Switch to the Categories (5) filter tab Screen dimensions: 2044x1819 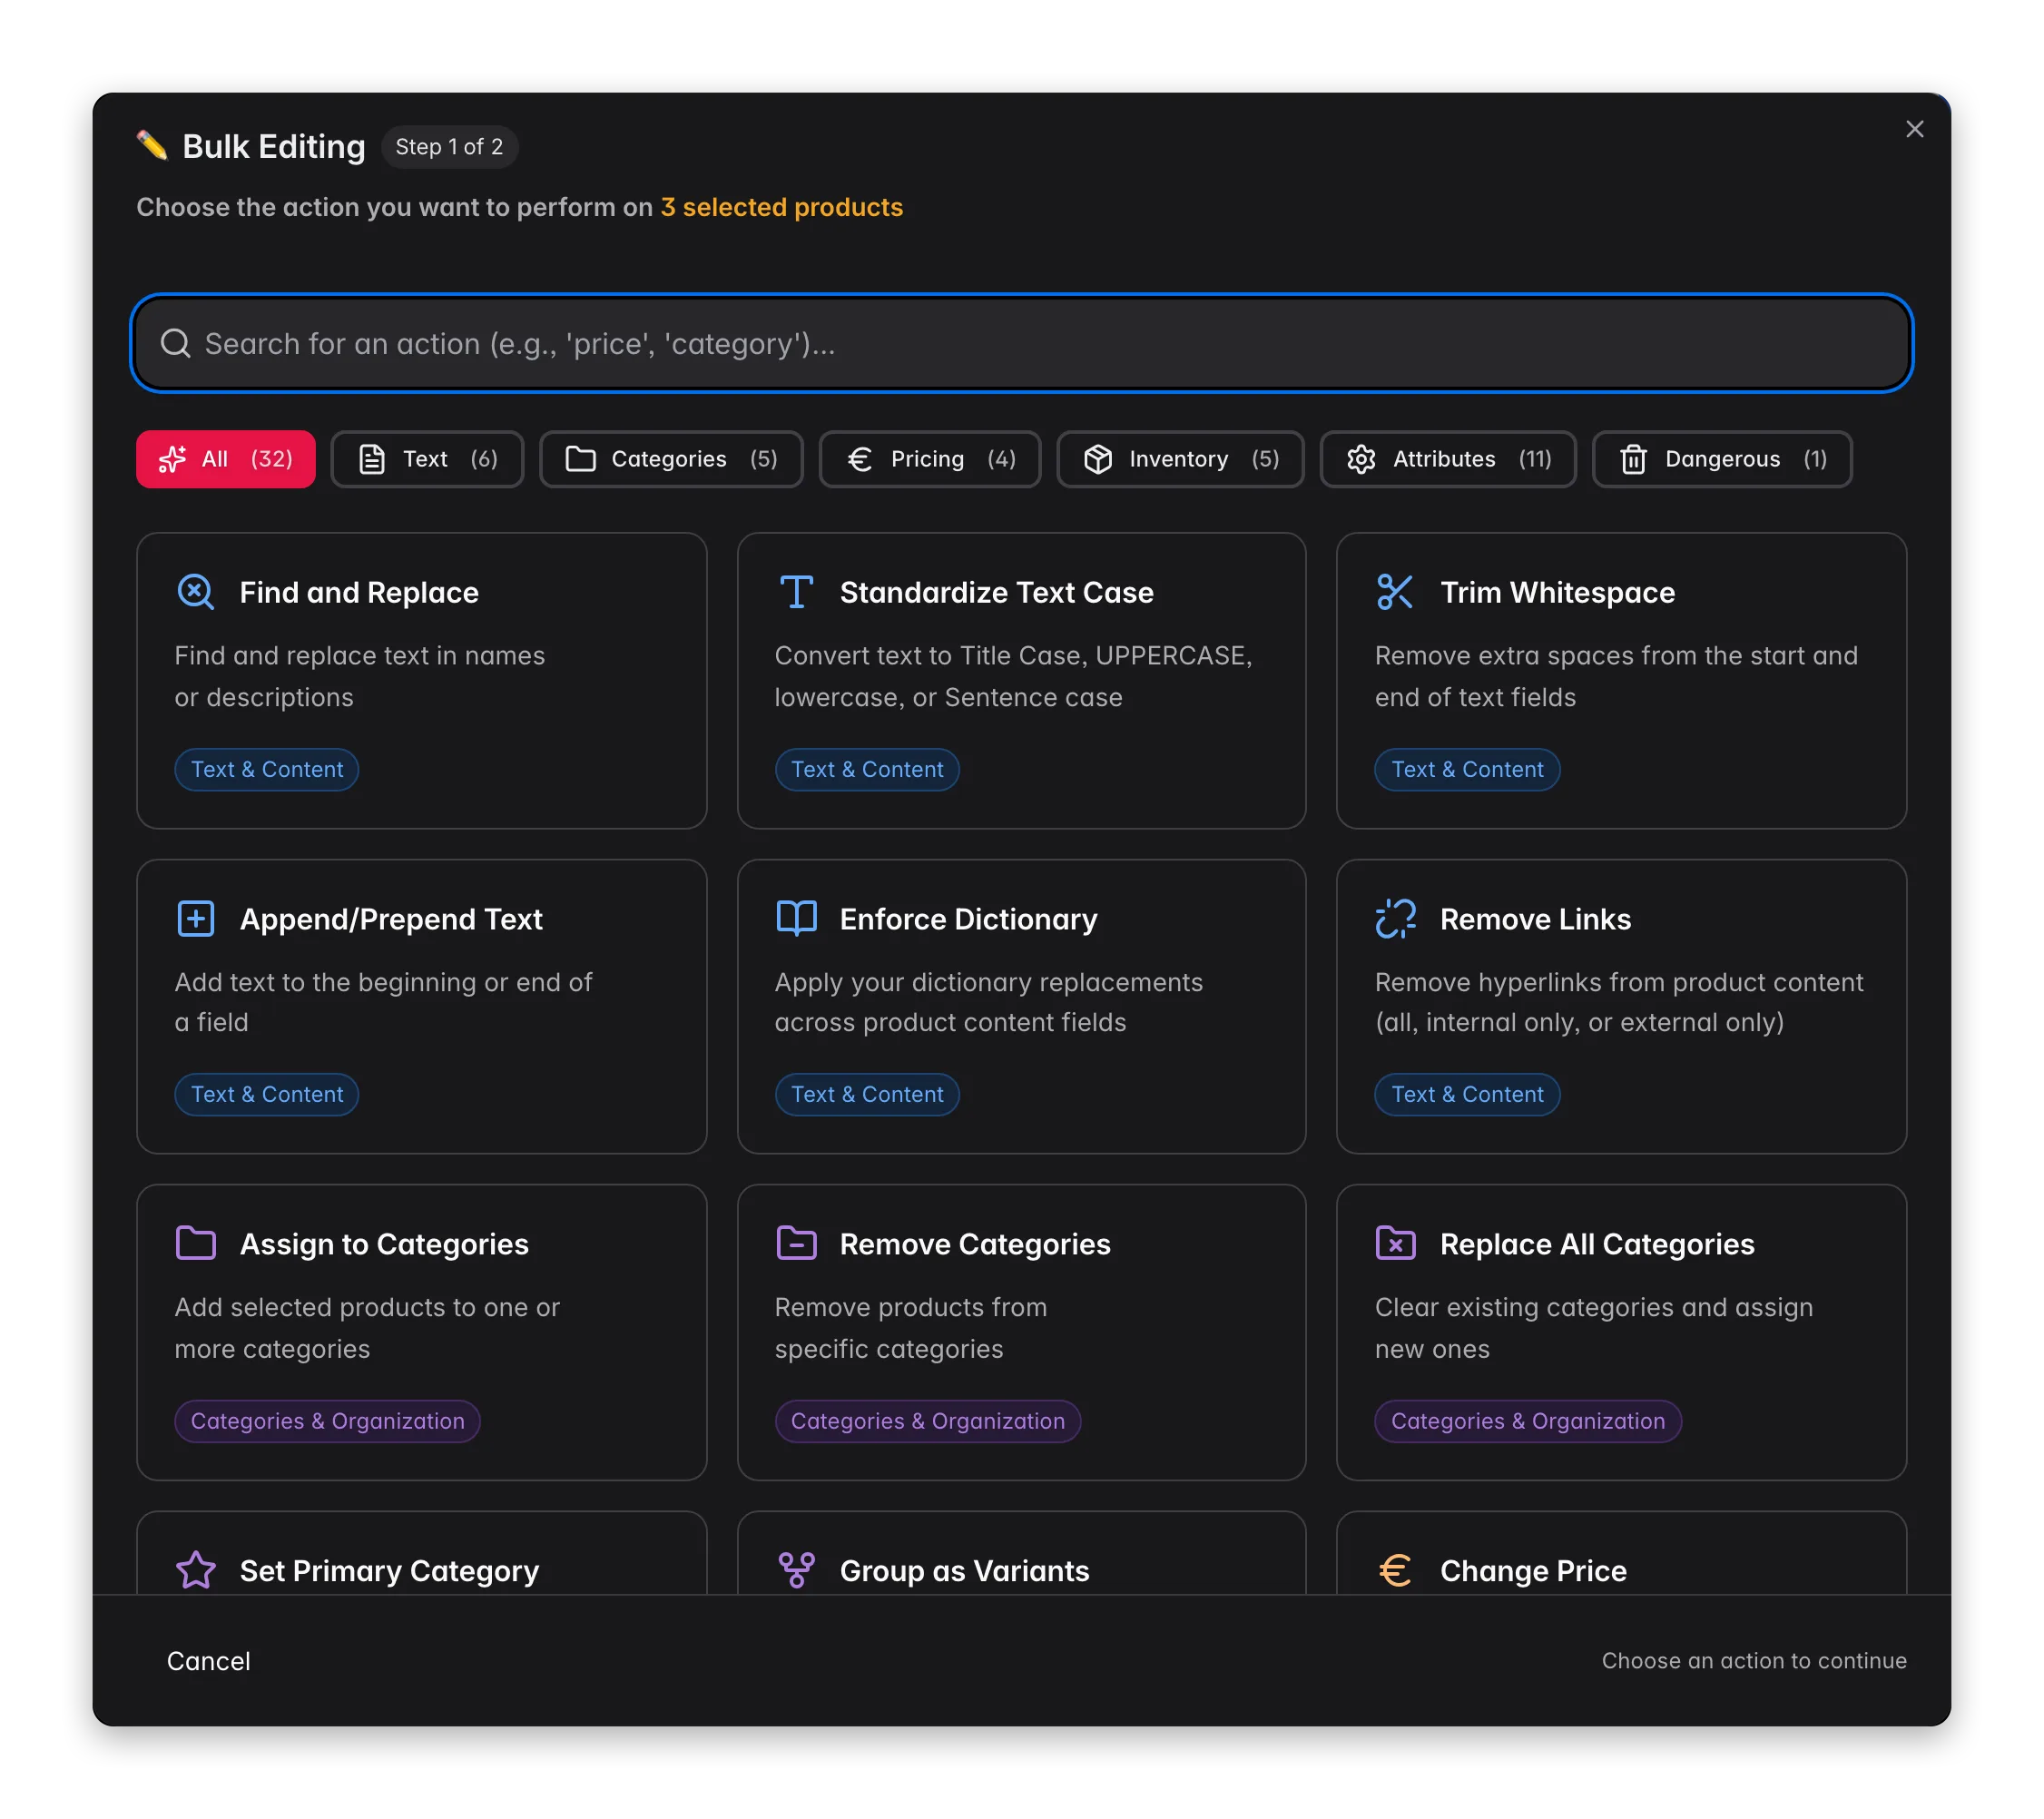pos(671,459)
